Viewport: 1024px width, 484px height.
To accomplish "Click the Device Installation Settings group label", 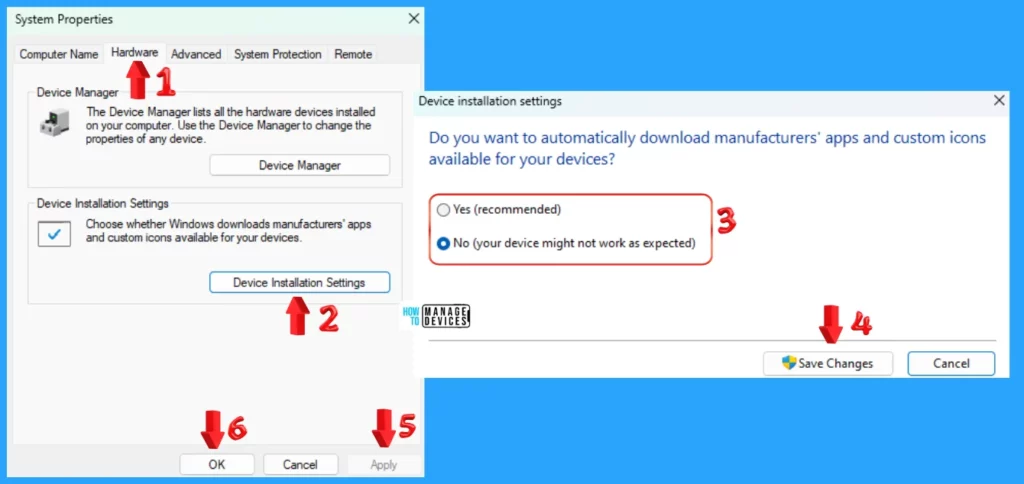I will pos(103,204).
